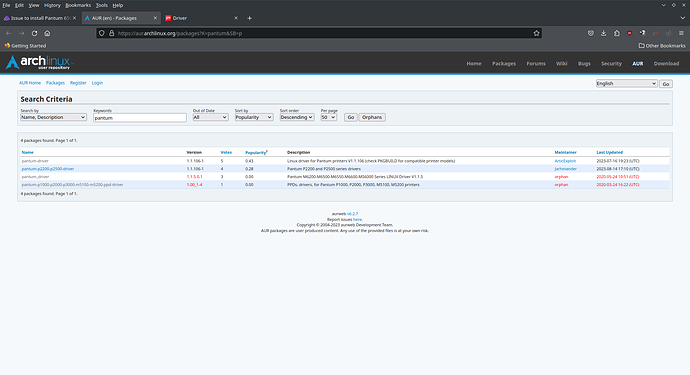Open the pantum-p1000-p2000-p3000-m5100-m5200-ppd-driver package
Image resolution: width=690 pixels, height=375 pixels.
click(x=73, y=185)
